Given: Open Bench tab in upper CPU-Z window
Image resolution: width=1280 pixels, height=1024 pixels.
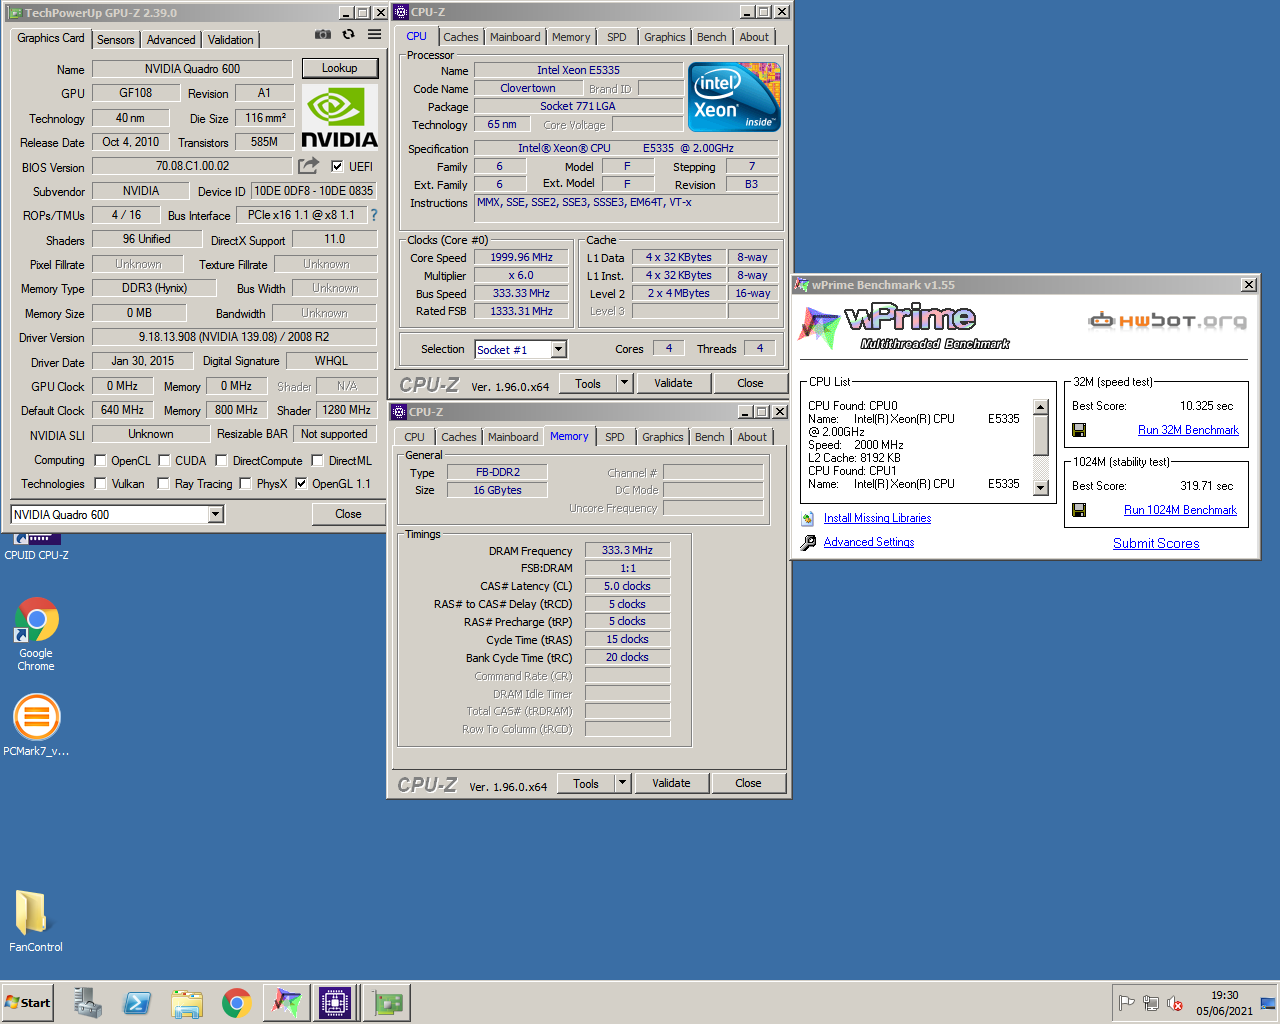Looking at the screenshot, I should 712,37.
